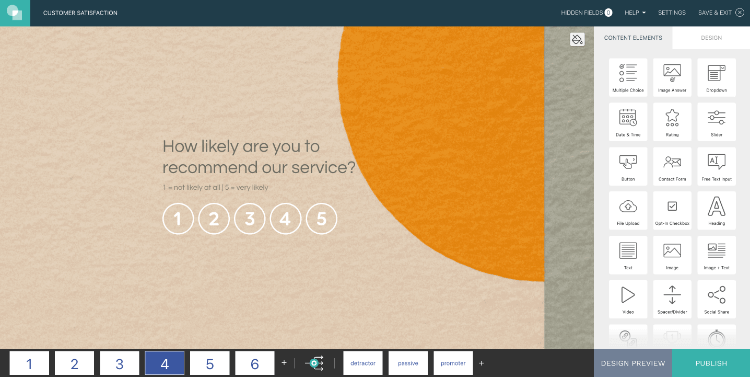This screenshot has height=377, width=750.
Task: Add a new result page after promoter
Action: [481, 363]
